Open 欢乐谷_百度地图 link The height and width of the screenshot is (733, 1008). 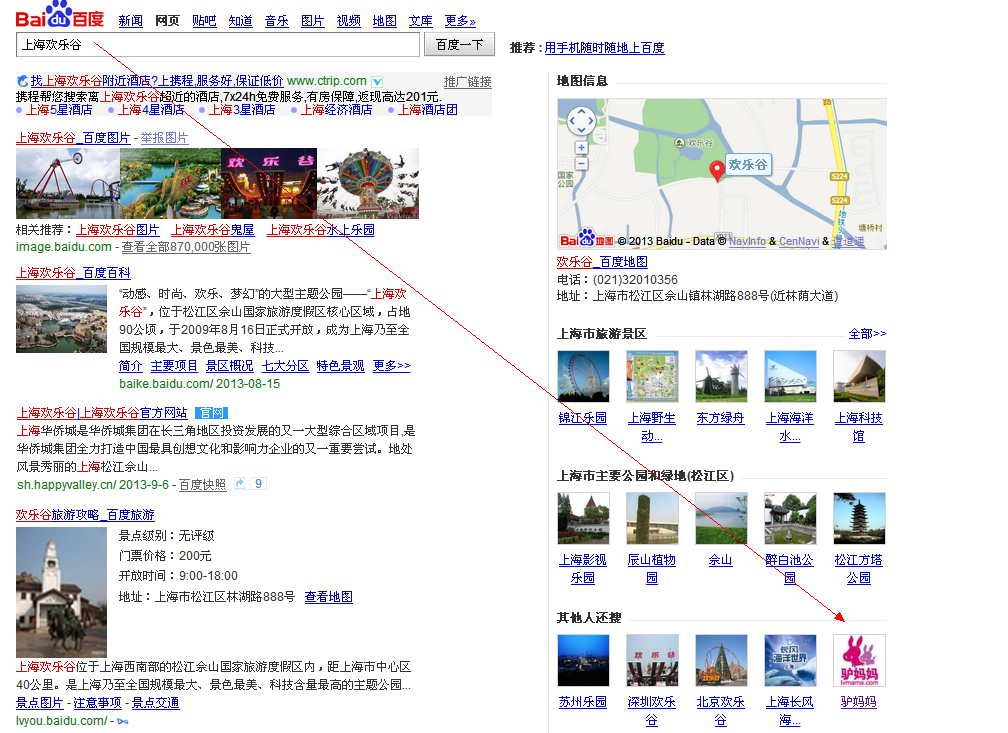[602, 262]
